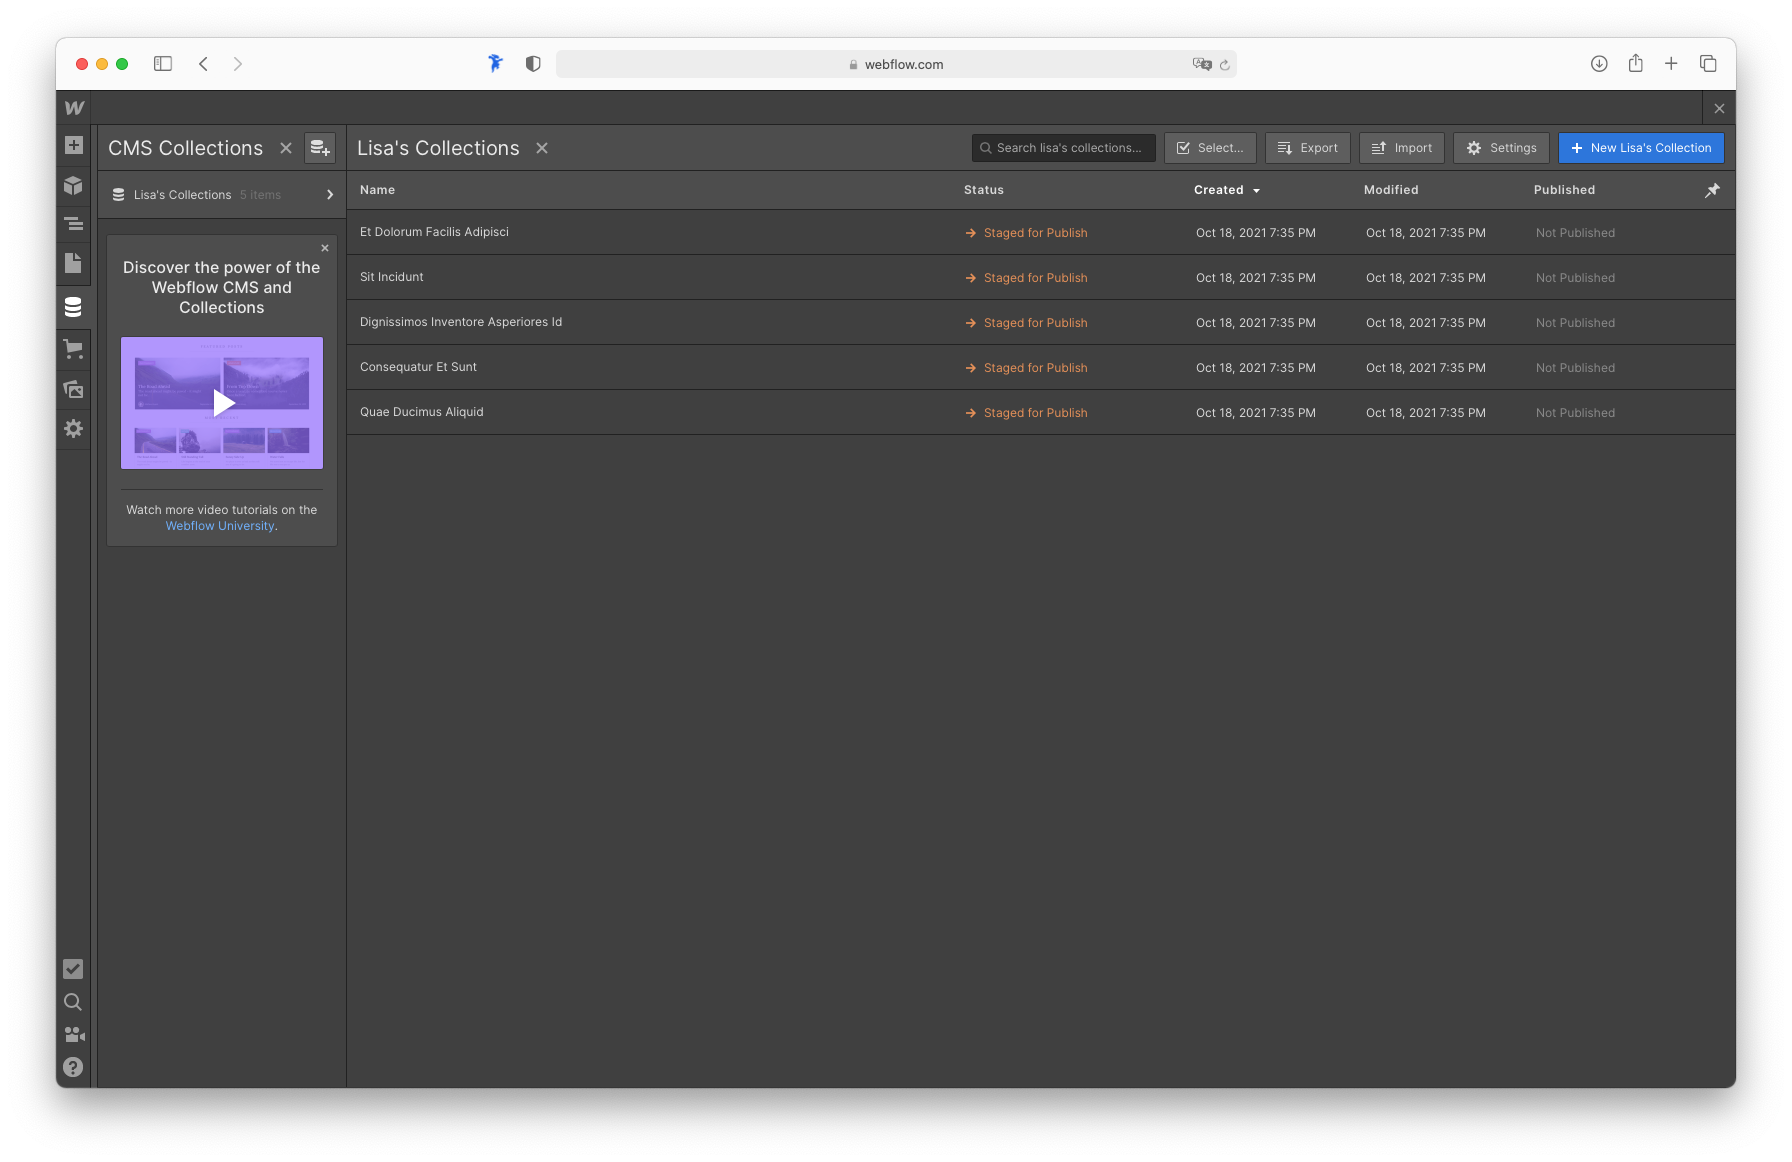The width and height of the screenshot is (1792, 1162).
Task: Select the Lisa's Collections tab
Action: 438,147
